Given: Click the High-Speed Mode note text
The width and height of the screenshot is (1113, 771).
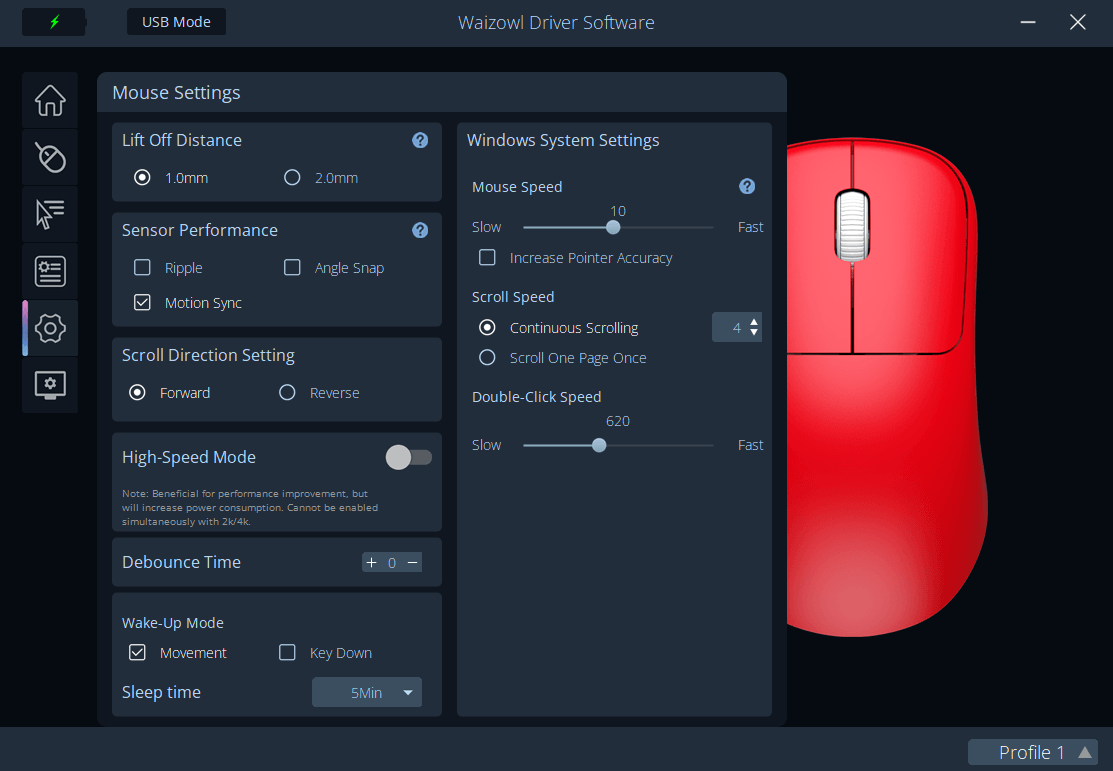Looking at the screenshot, I should (x=250, y=507).
